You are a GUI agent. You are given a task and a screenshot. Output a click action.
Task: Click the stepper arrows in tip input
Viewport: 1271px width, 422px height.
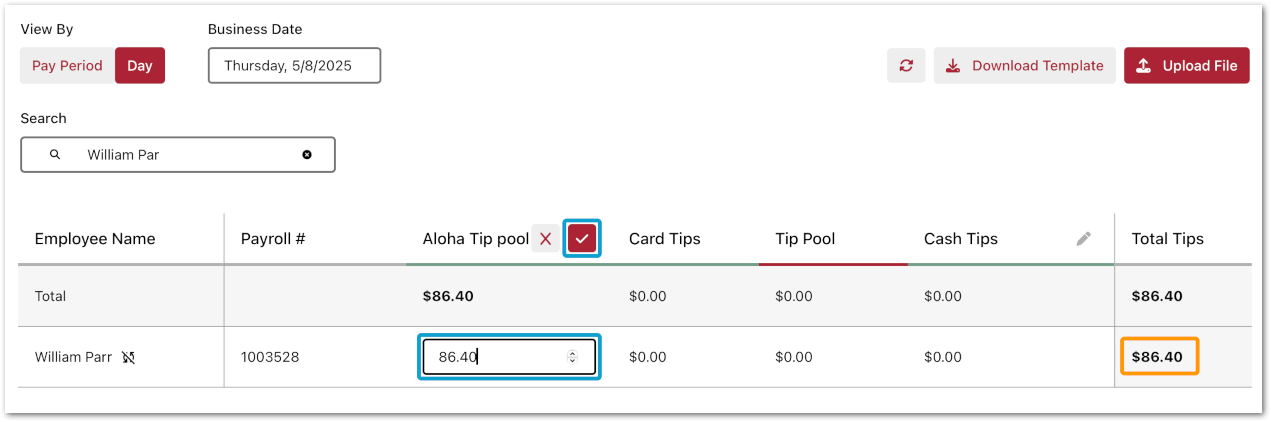point(572,357)
